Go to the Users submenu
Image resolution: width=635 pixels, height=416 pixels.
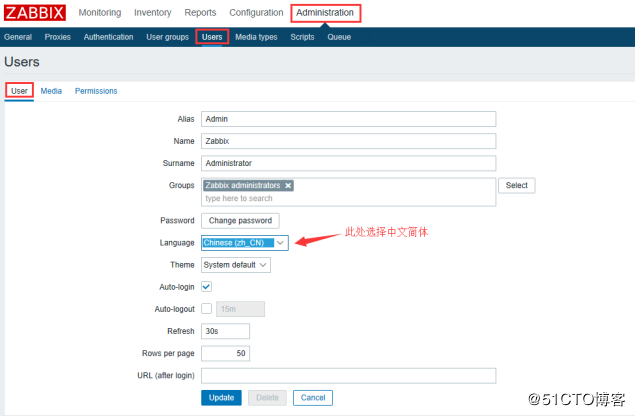click(x=212, y=37)
